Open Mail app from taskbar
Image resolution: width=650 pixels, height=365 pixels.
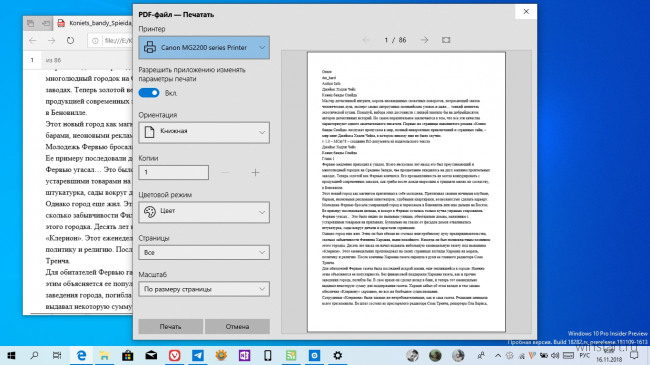151,355
